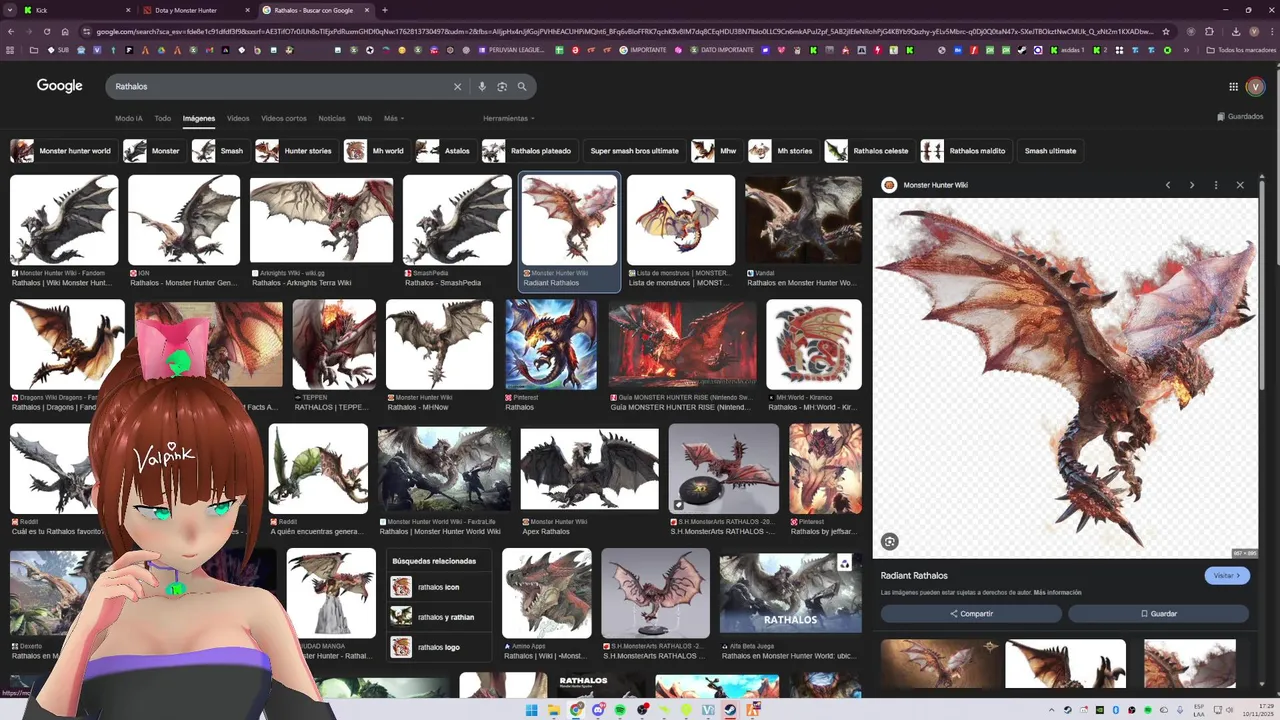Bookmark this page with the star icon

tap(1166, 31)
